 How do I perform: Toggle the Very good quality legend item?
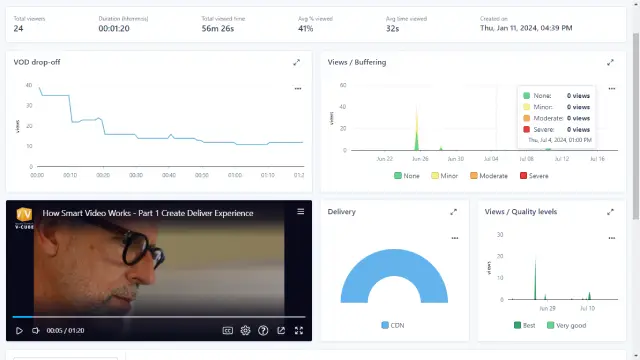[x=567, y=325]
